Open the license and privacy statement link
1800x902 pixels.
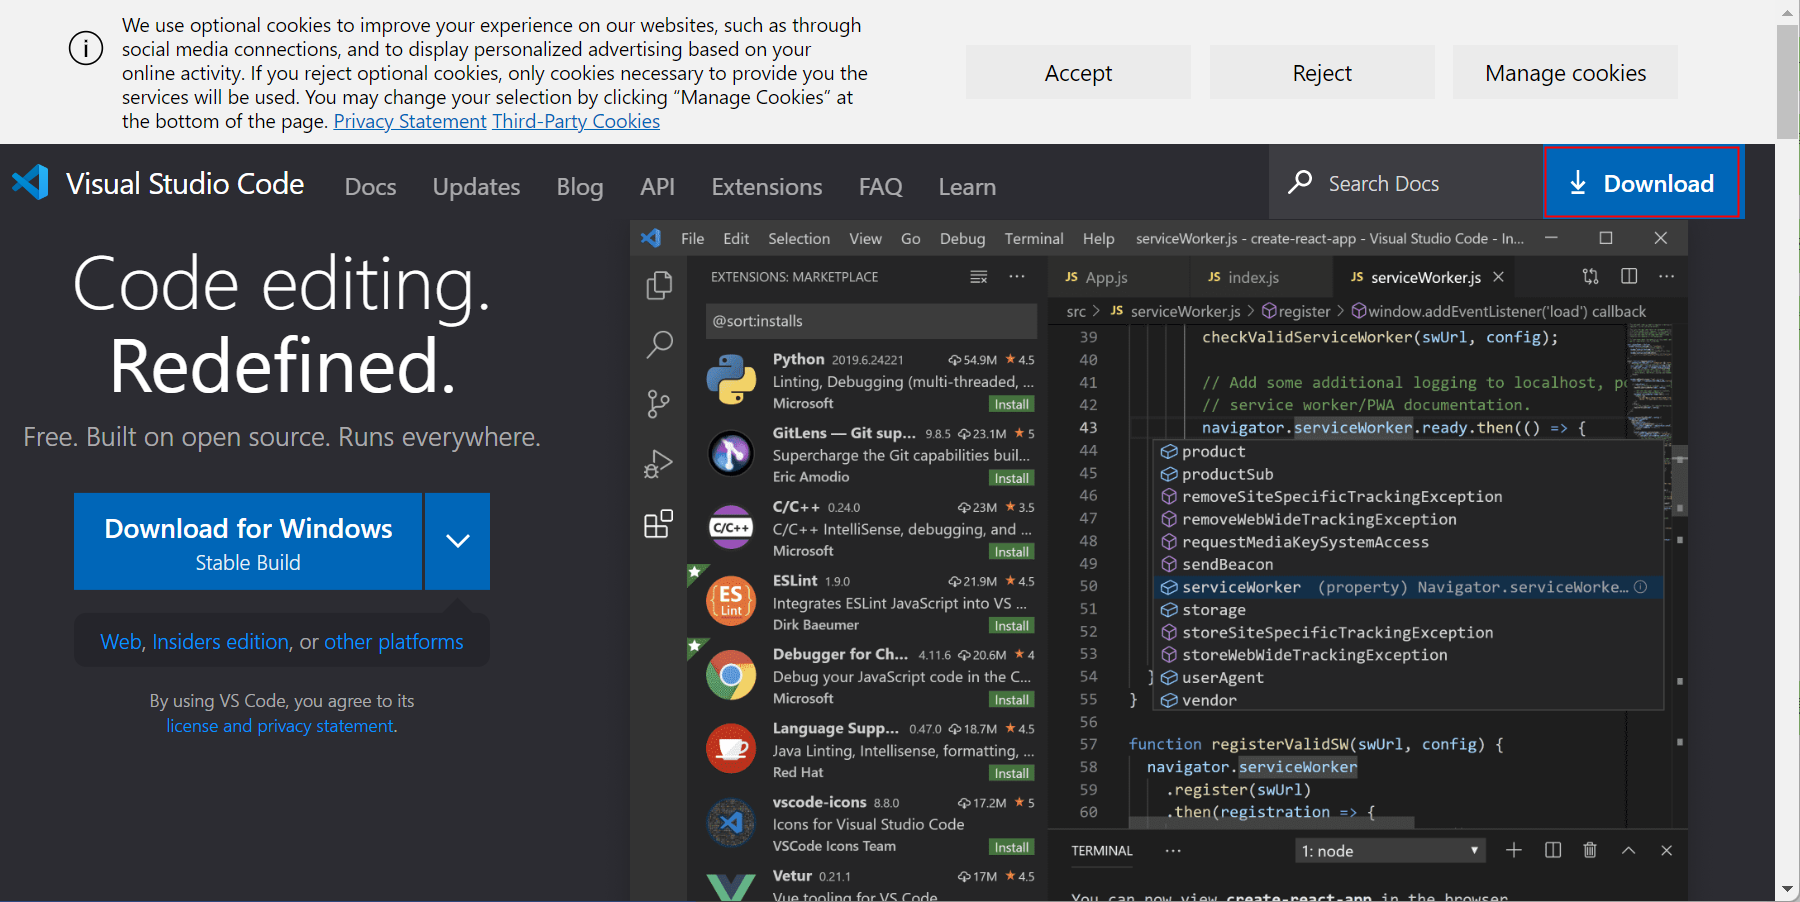tap(280, 726)
